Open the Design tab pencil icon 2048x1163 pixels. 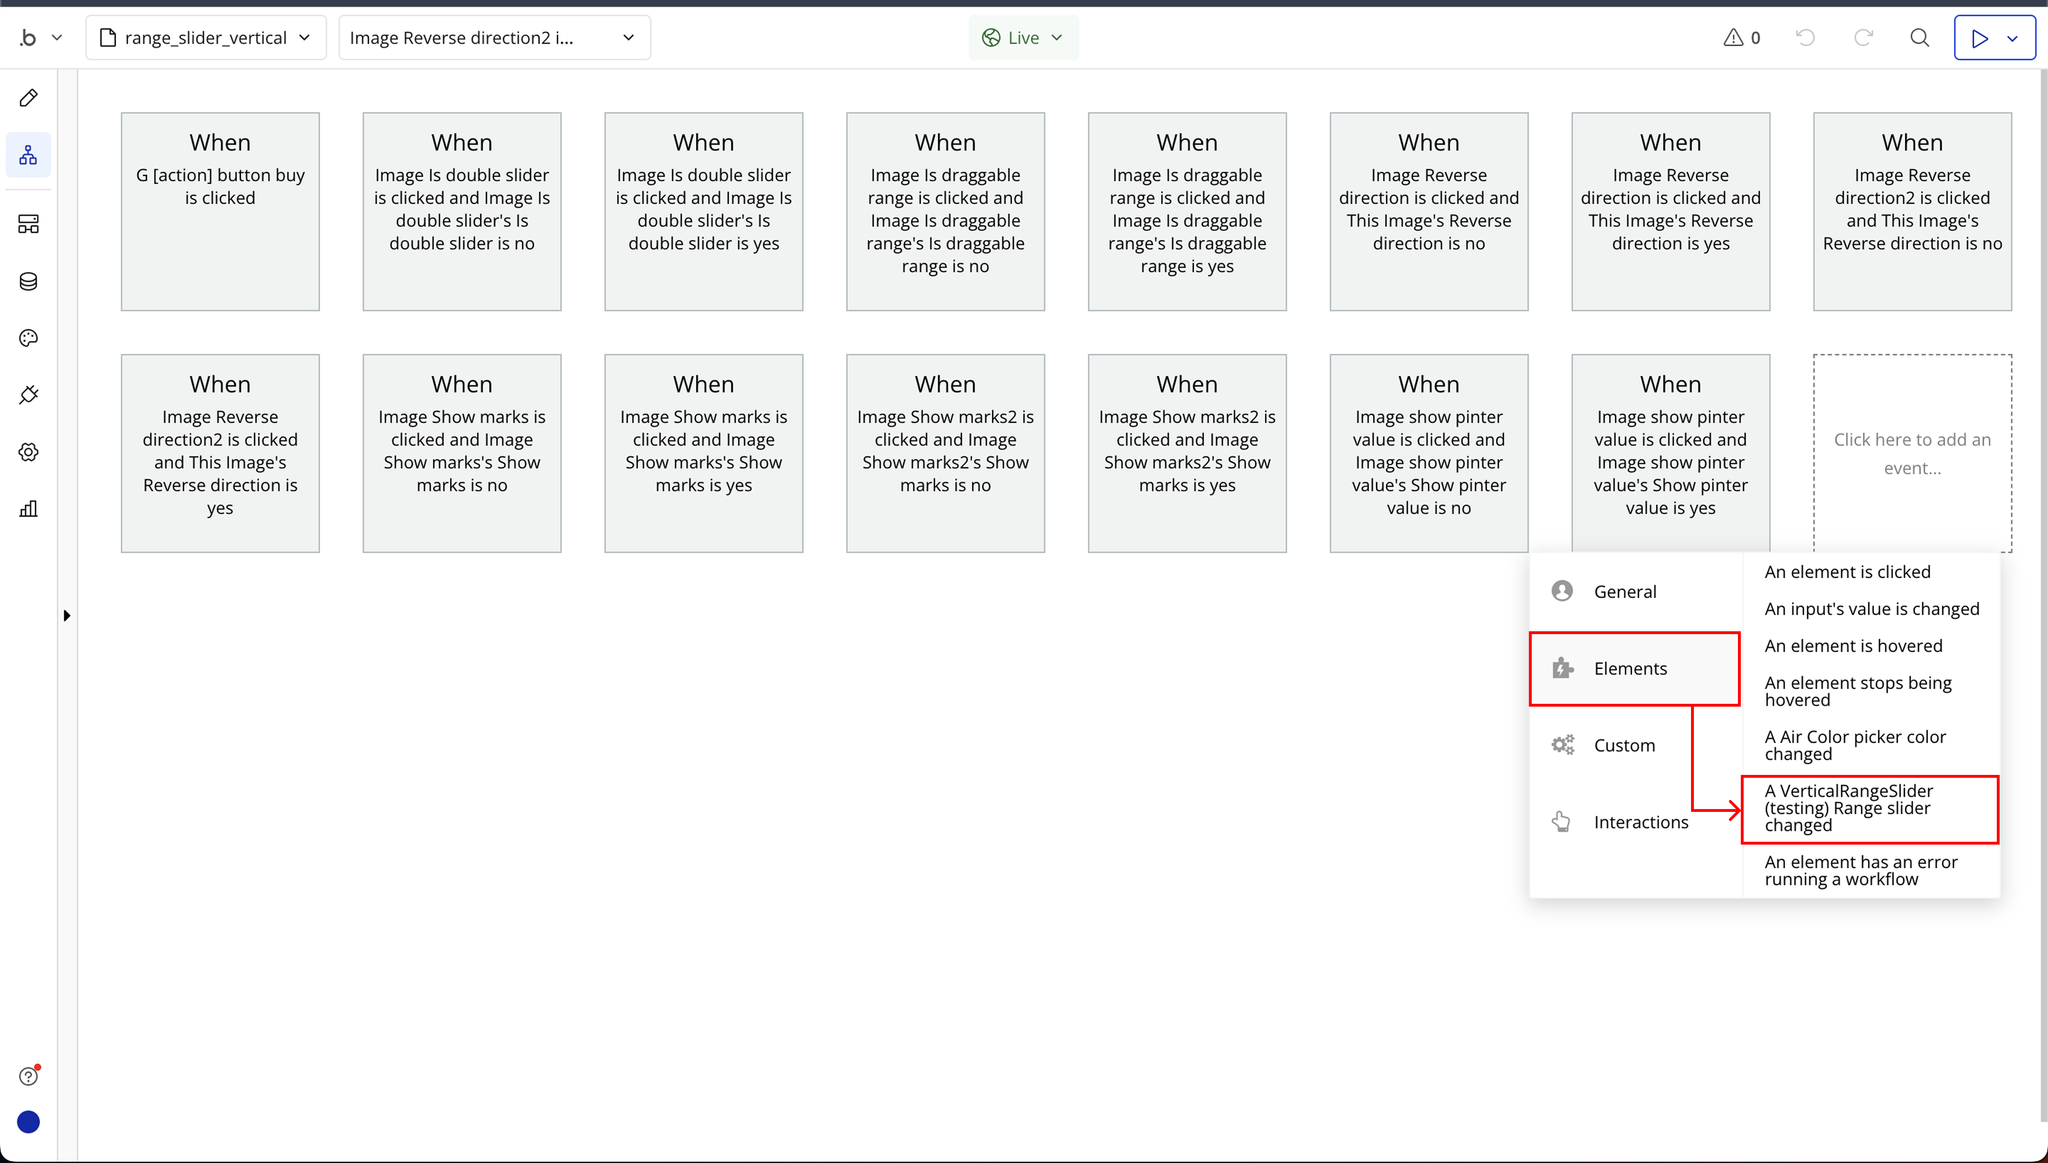(x=28, y=98)
